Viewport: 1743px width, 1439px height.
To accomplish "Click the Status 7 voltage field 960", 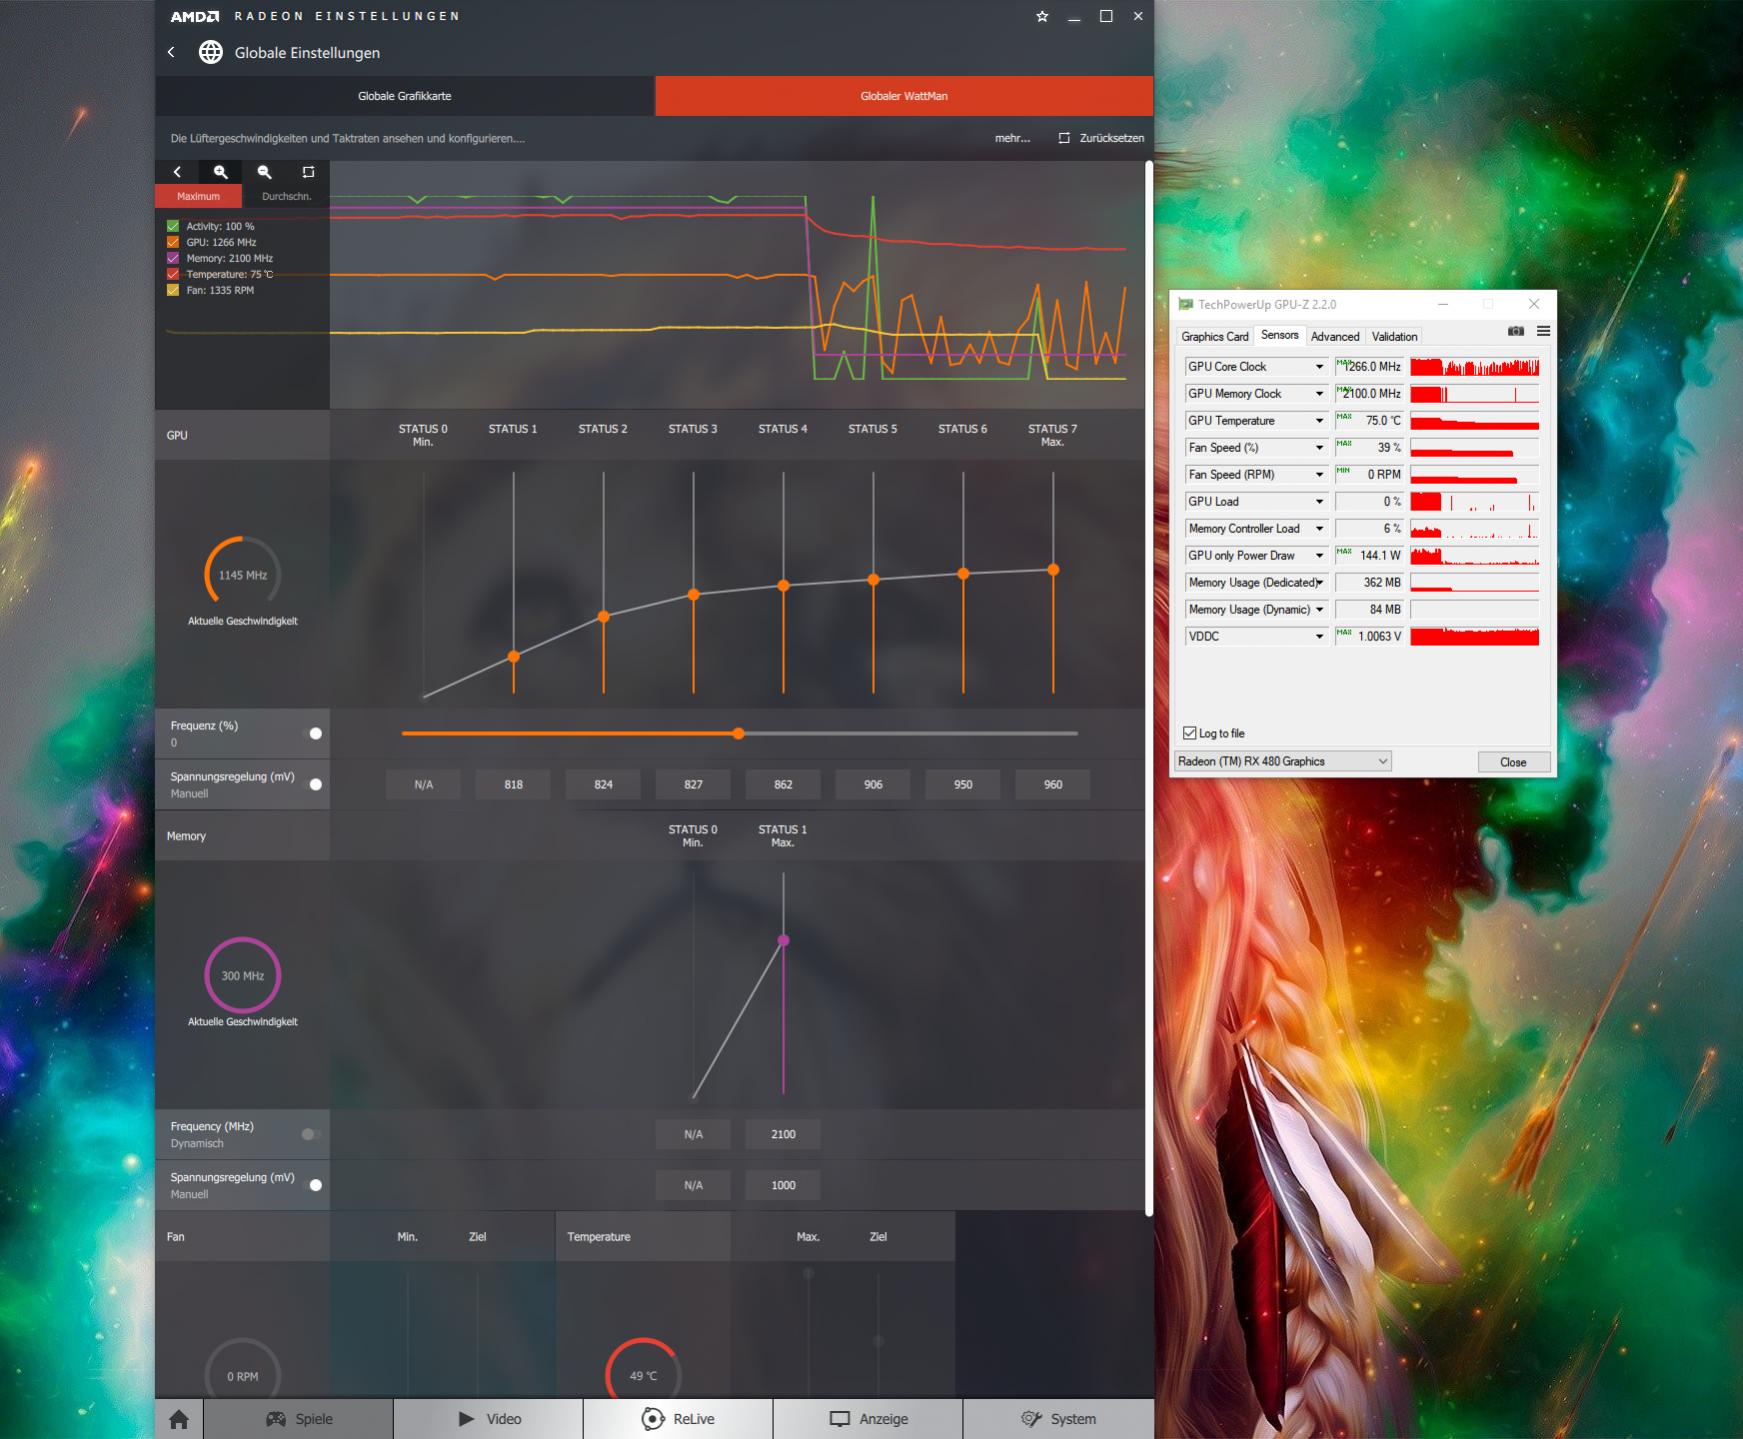I will tap(1053, 785).
